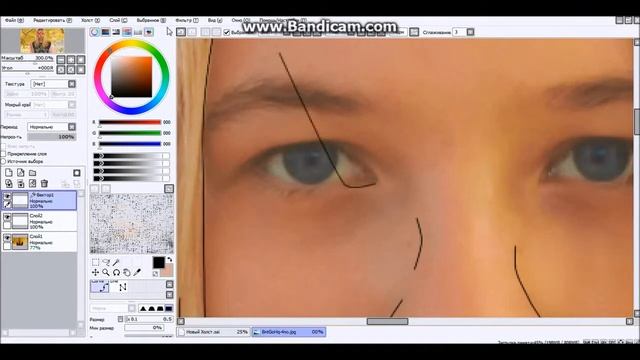Select the magic wand tool
The image size is (640, 360).
116,262
